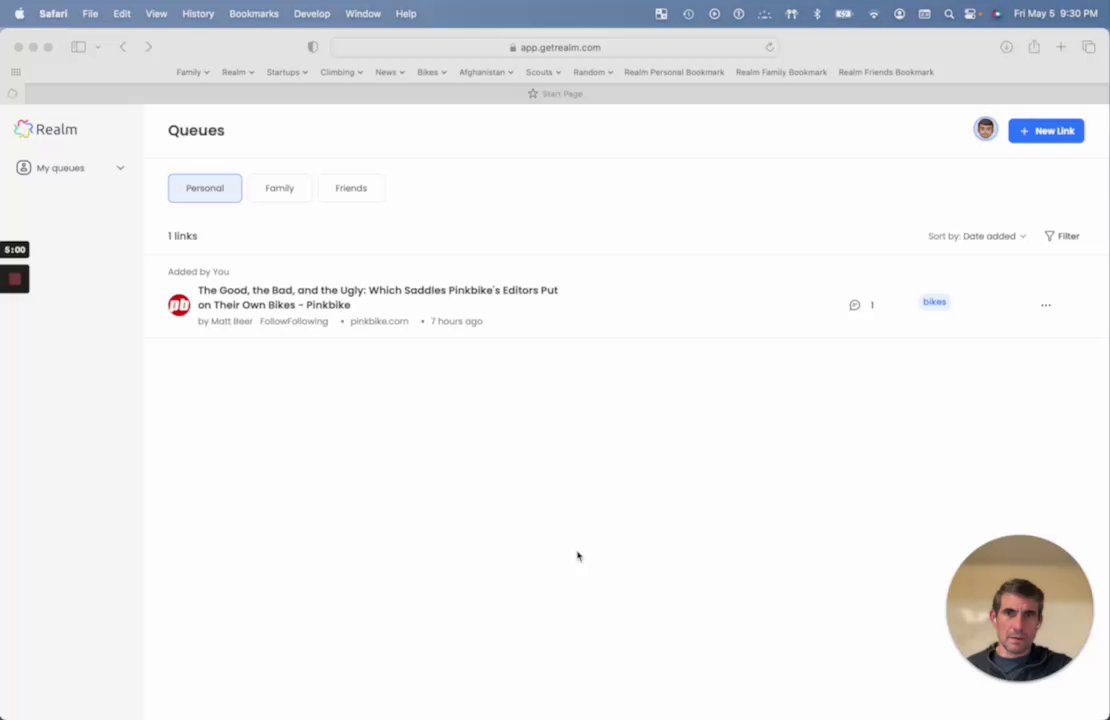
Task: Click the webcam bubble video
Action: coord(1019,609)
